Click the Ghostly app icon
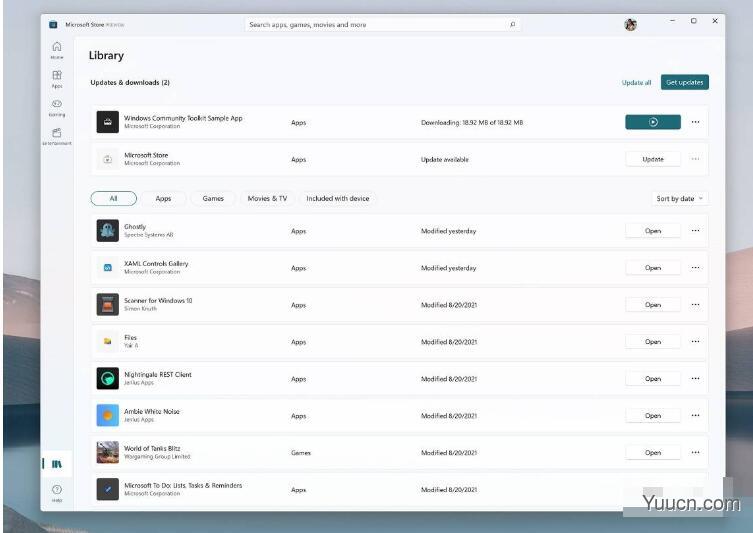The width and height of the screenshot is (753, 533). (108, 230)
